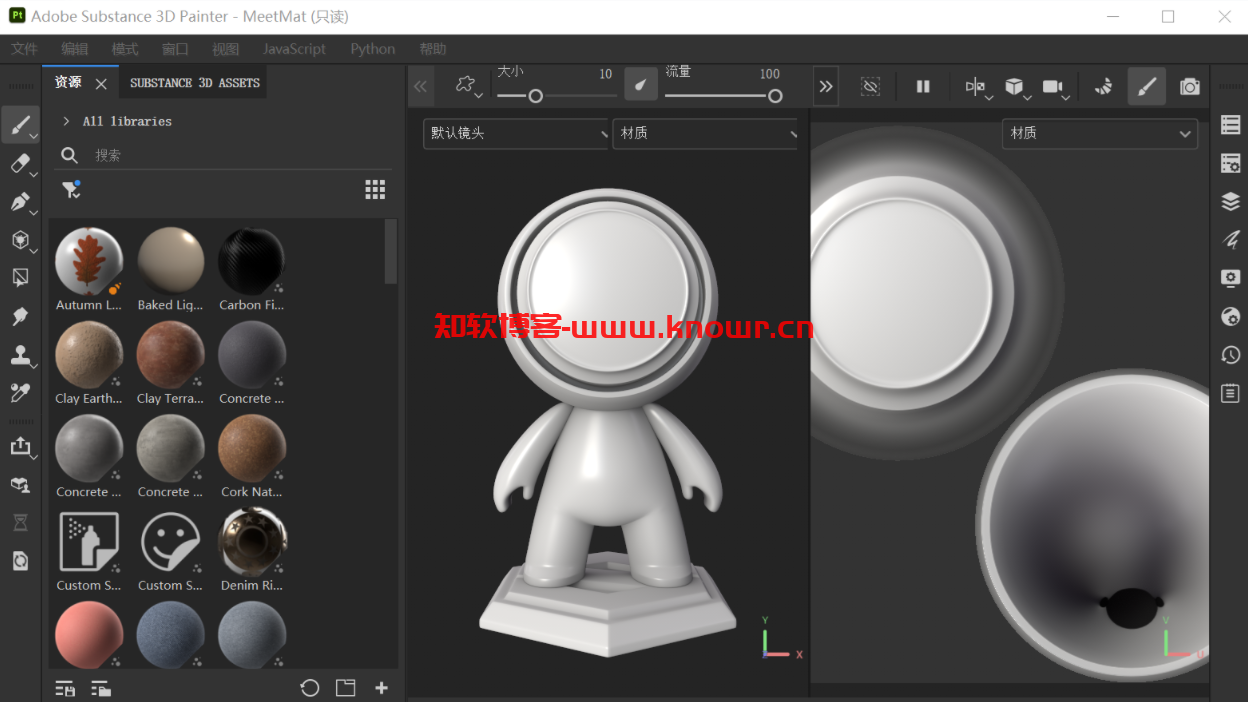Adjust the 大小 size slider
1248x702 pixels.
coord(557,96)
